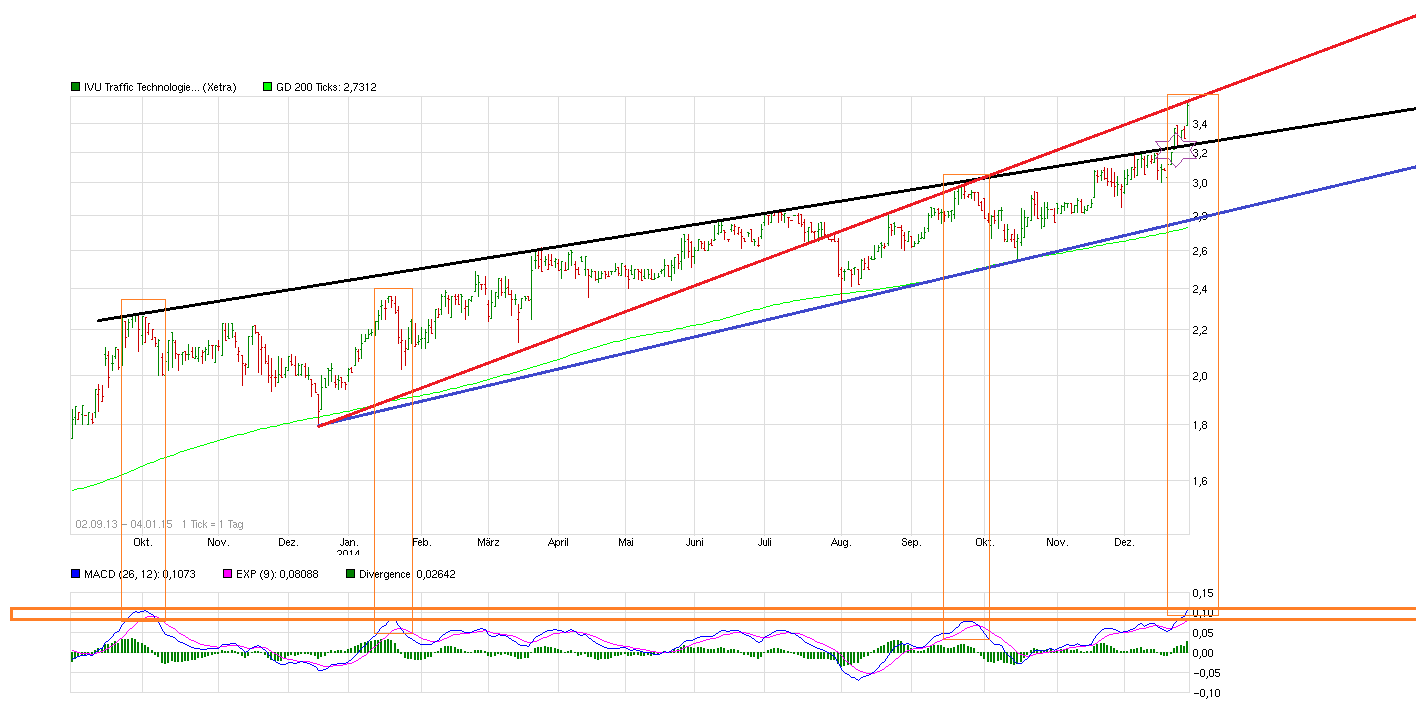Click the dark green IVU Traffic legend swatch
Viewport: 1416px width, 727px height.
(75, 88)
